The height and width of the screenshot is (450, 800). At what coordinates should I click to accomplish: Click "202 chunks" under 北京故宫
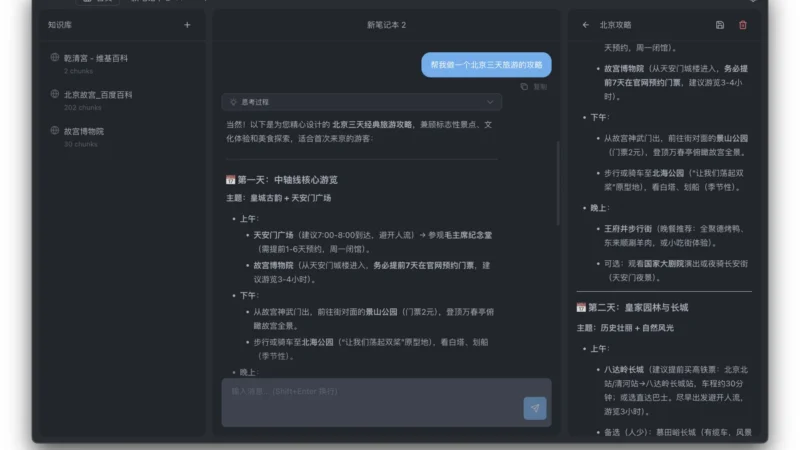83,108
